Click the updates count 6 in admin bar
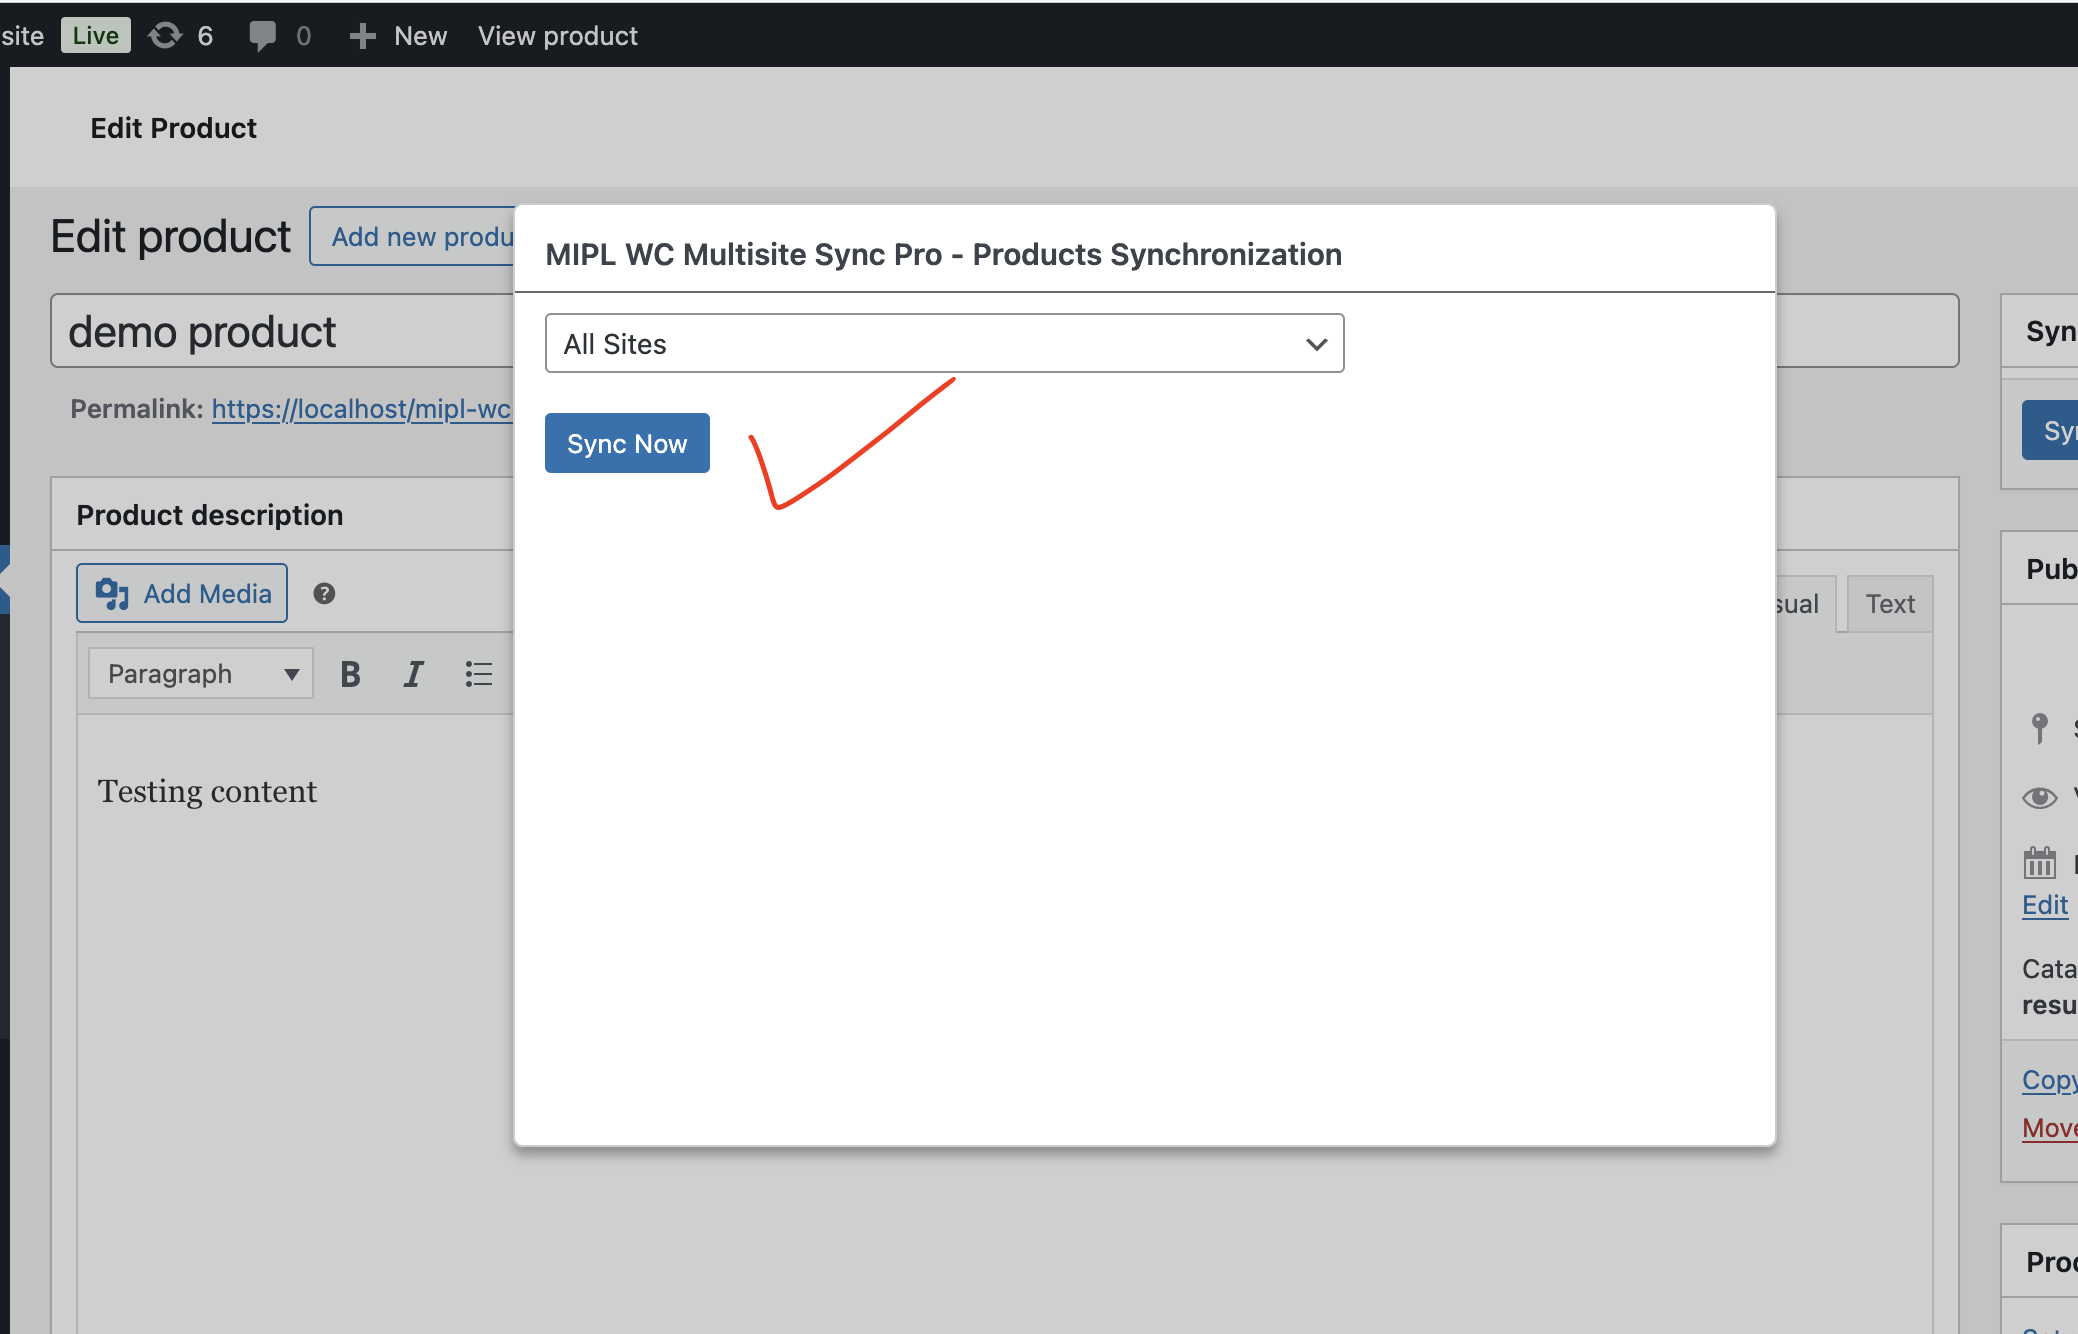Screen dimensions: 2078x1334 (205, 36)
